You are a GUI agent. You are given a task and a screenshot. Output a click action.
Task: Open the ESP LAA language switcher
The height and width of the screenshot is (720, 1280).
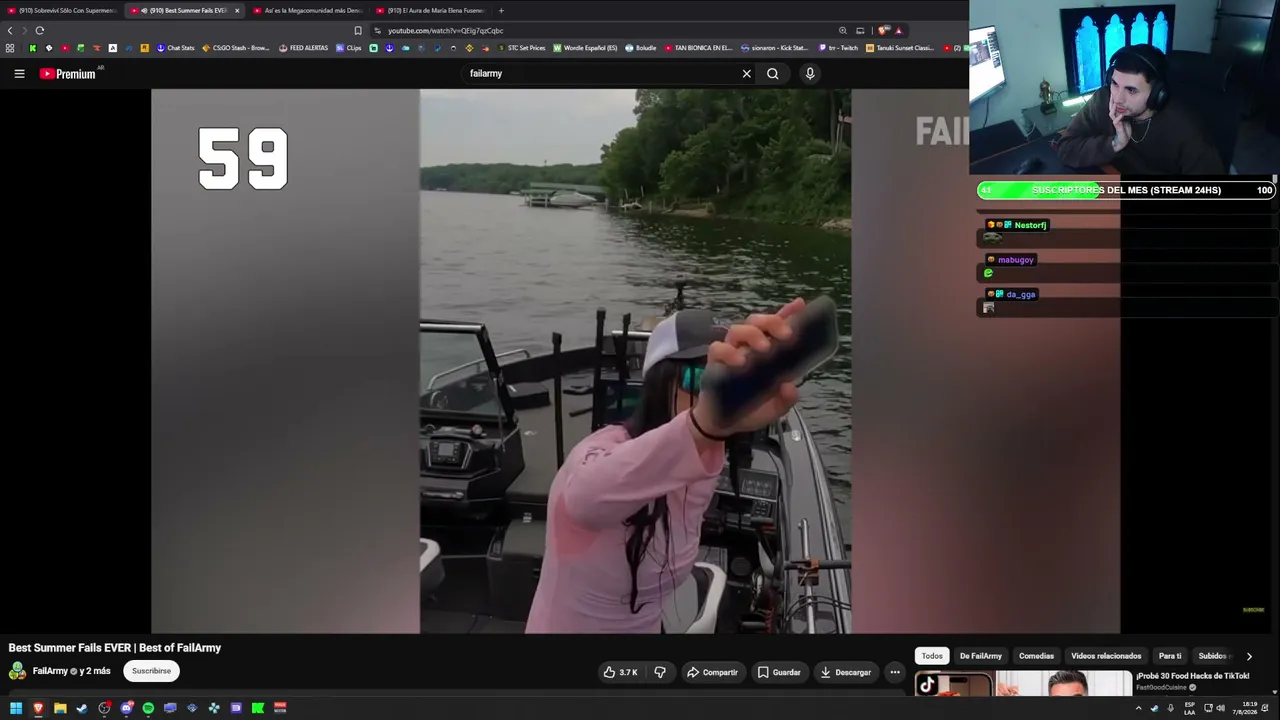tap(1190, 708)
